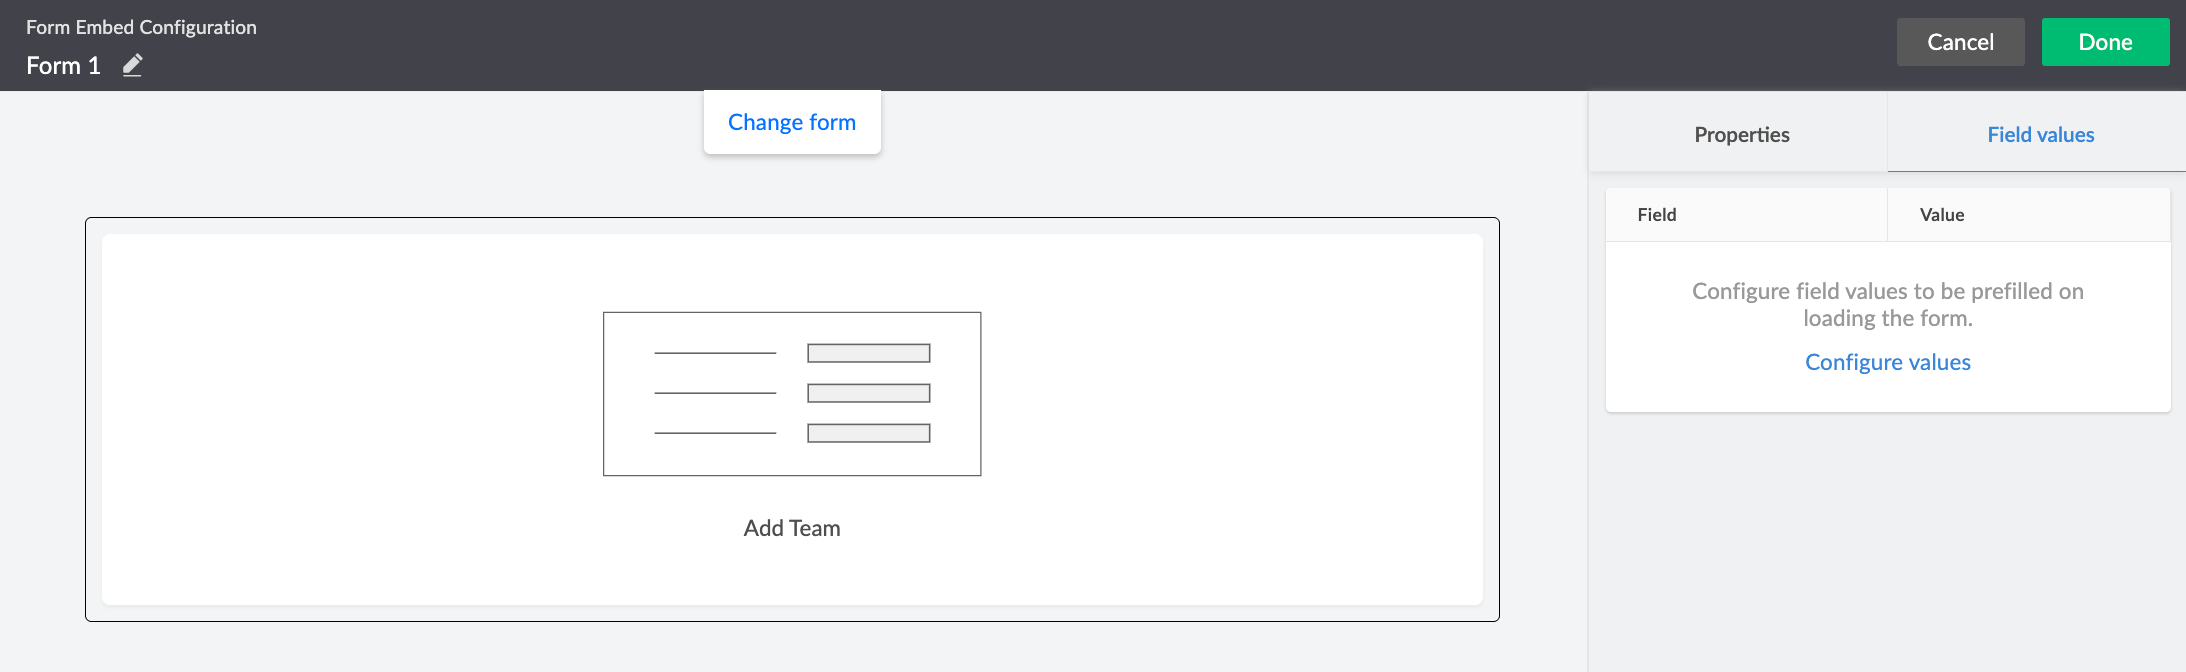Click the middle gray box in form illustration
Image resolution: width=2186 pixels, height=672 pixels.
coord(869,393)
